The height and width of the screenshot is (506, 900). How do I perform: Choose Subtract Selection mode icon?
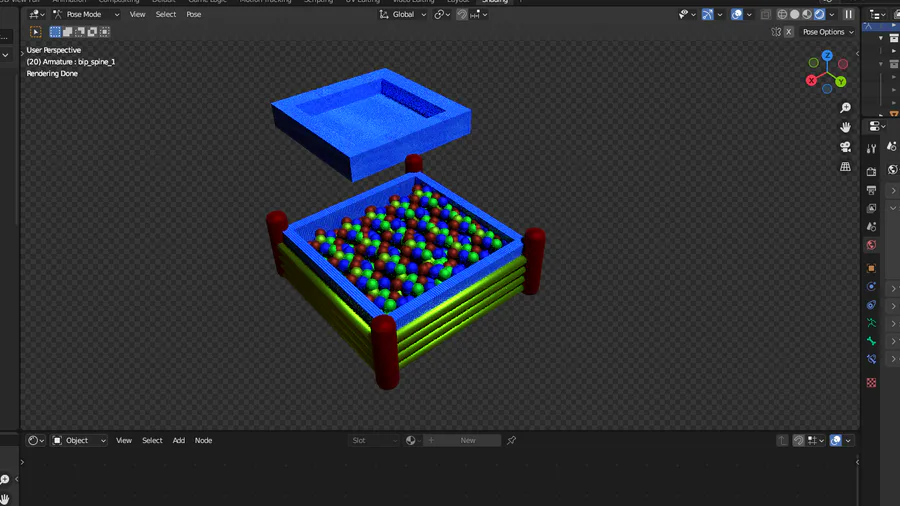80,32
